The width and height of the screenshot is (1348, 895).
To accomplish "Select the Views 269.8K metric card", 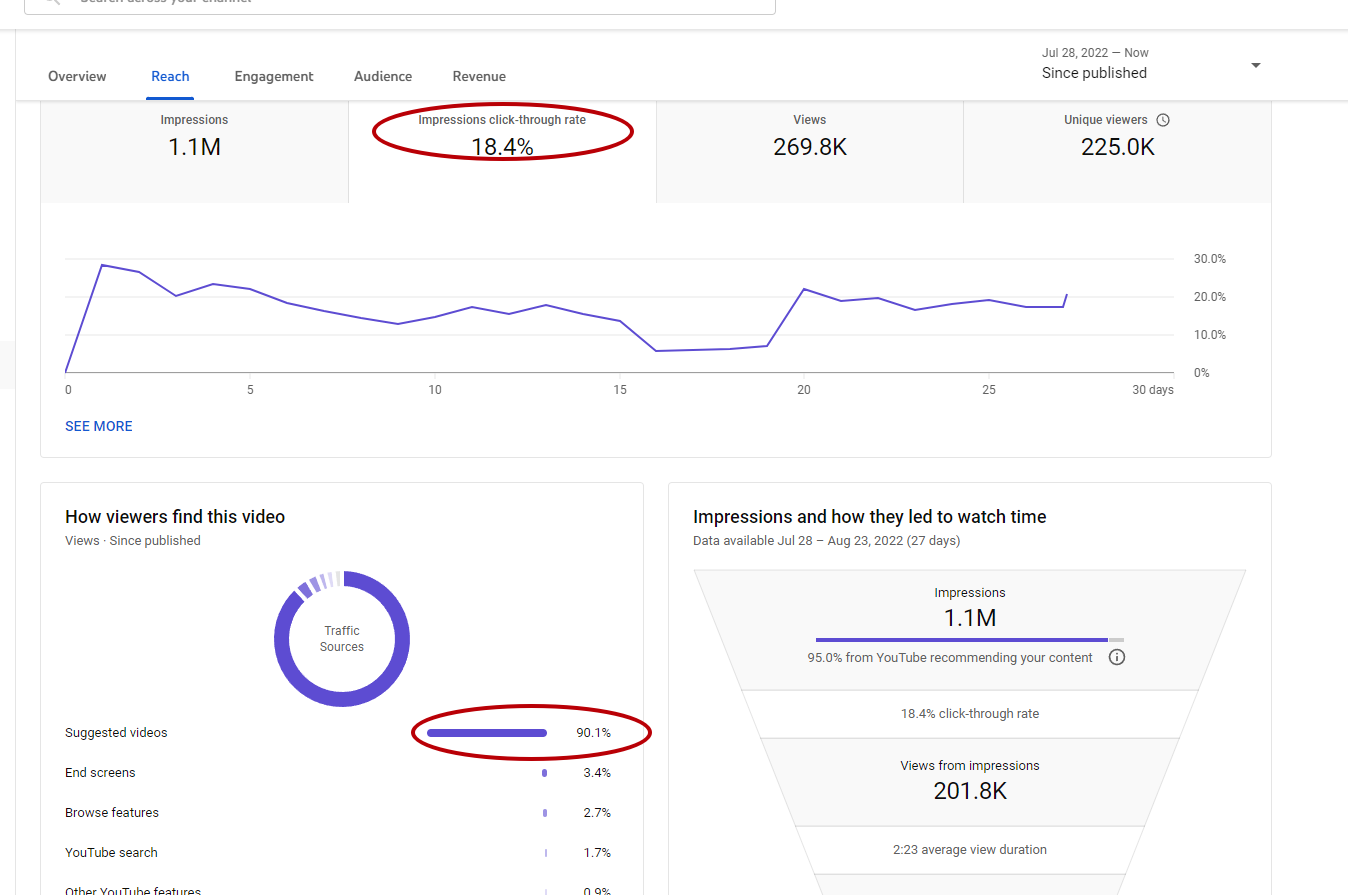I will pyautogui.click(x=810, y=152).
